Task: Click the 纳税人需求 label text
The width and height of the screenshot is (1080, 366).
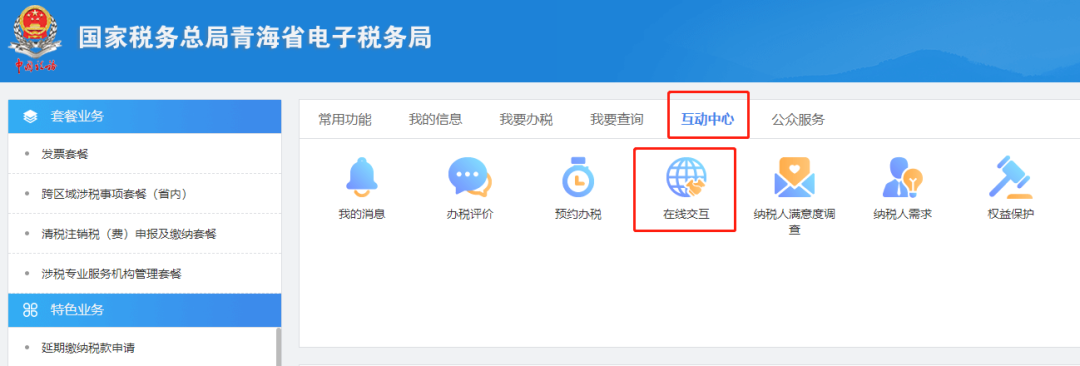Action: (902, 214)
